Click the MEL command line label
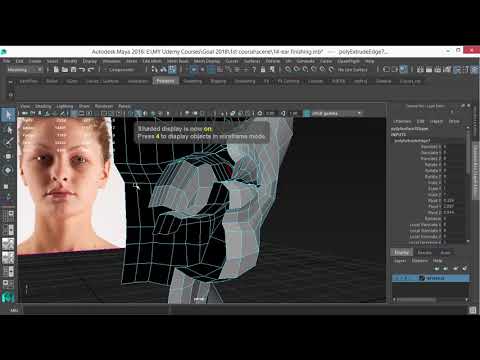This screenshot has width=480, height=360. (14, 310)
